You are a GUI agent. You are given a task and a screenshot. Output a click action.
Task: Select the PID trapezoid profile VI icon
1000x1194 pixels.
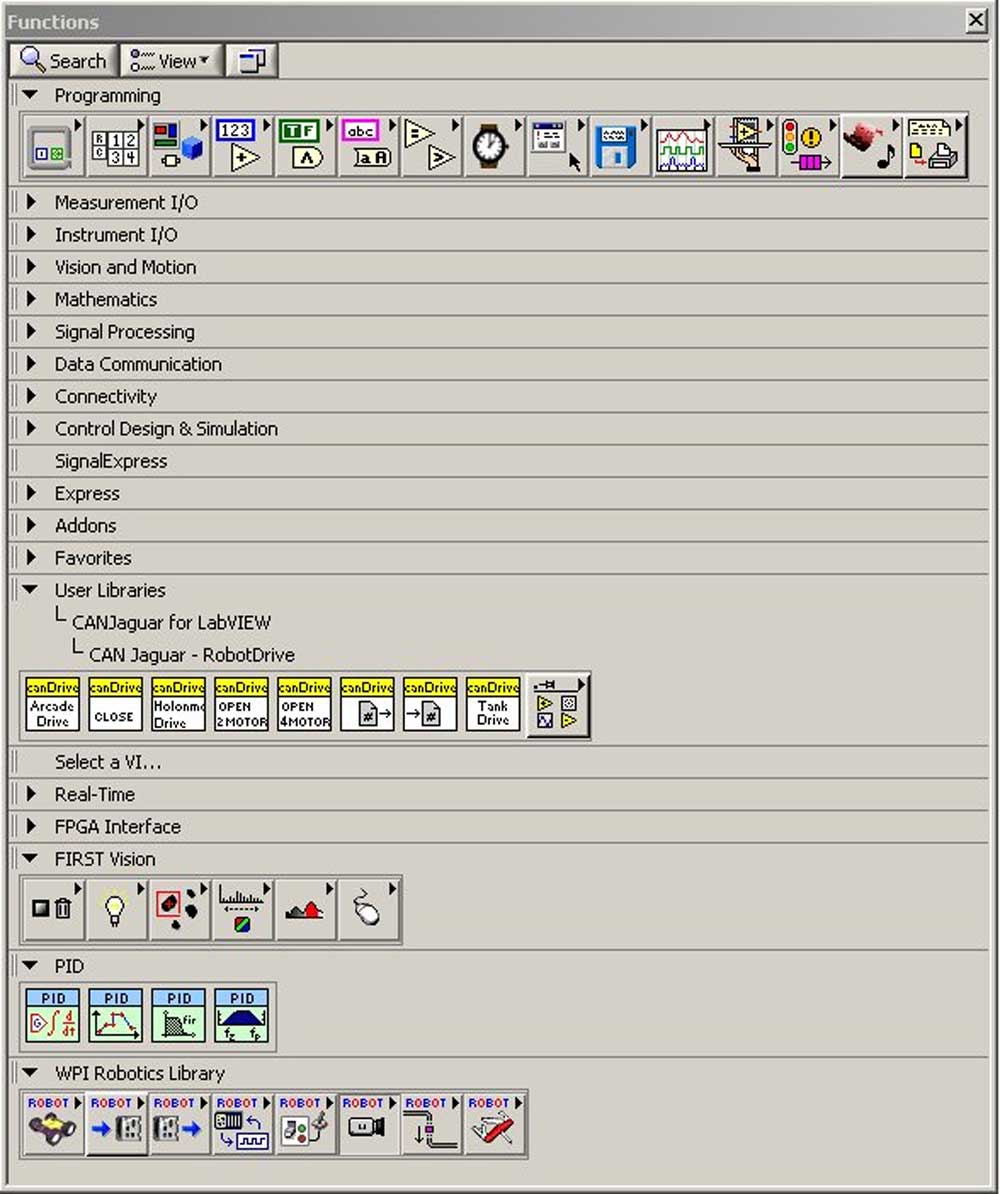click(x=241, y=1016)
